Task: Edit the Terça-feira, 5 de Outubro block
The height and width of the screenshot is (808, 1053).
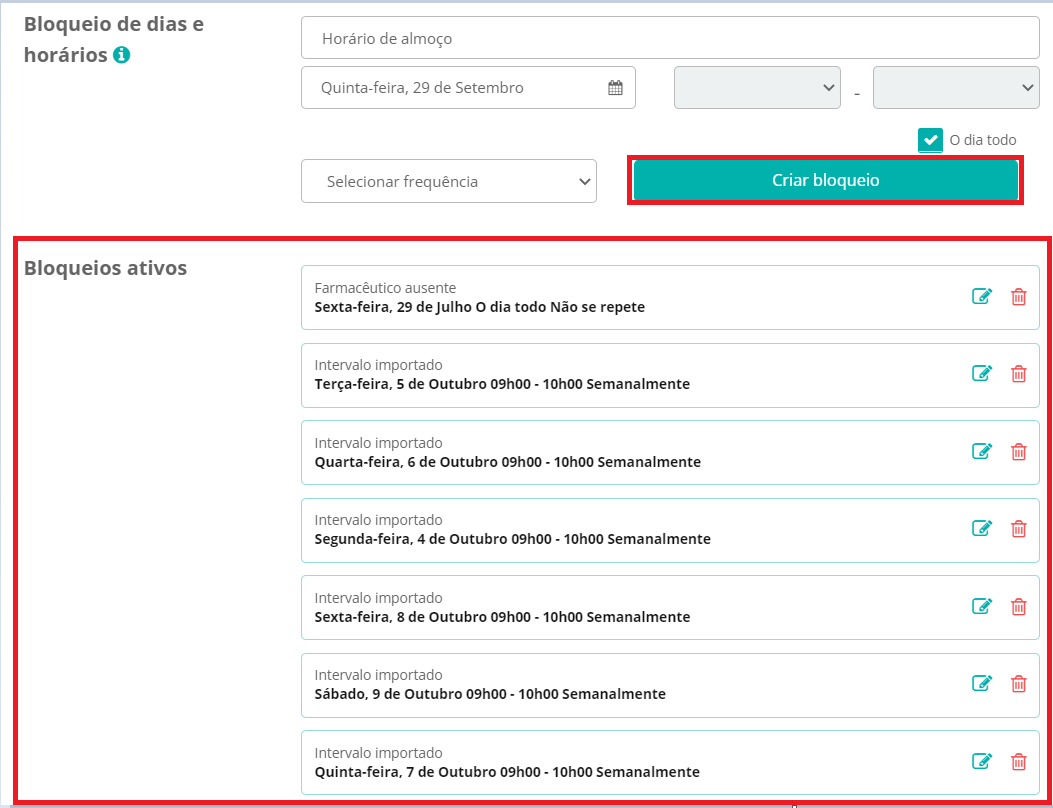Action: click(982, 373)
